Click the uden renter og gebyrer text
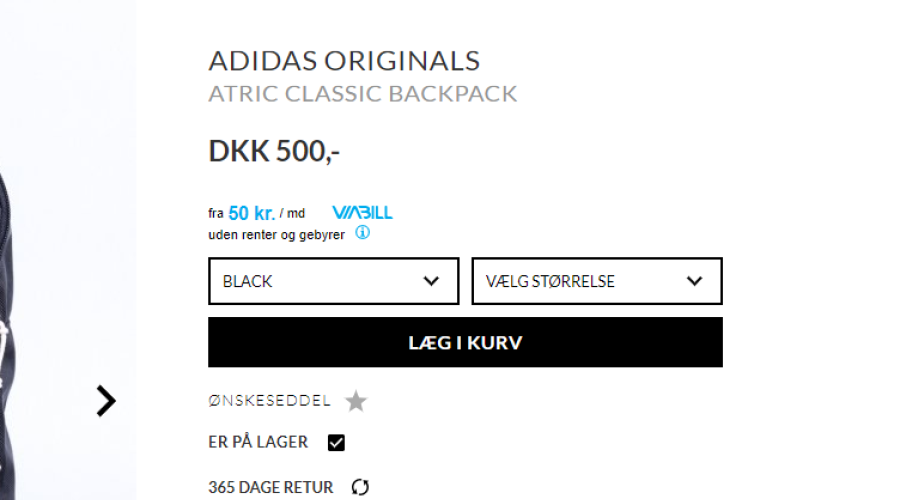The image size is (900, 500). 276,235
